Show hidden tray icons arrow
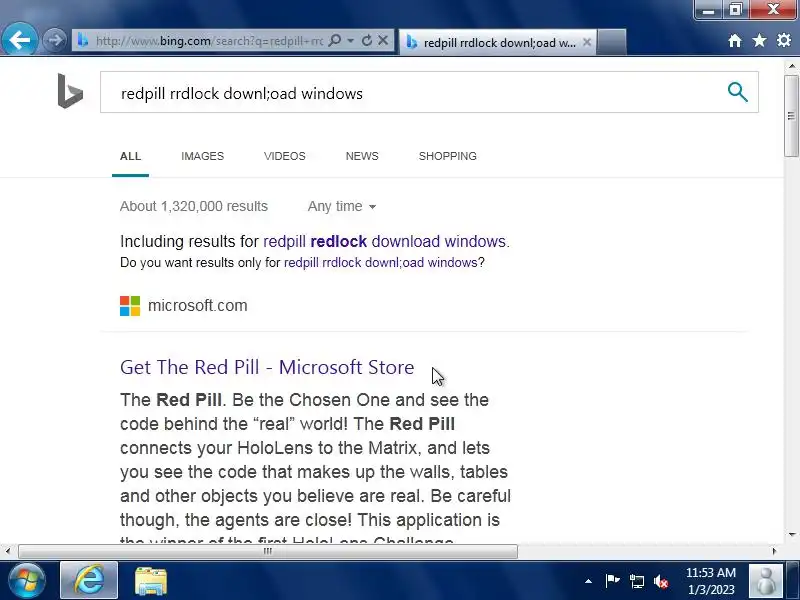This screenshot has height=600, width=800. 588,581
